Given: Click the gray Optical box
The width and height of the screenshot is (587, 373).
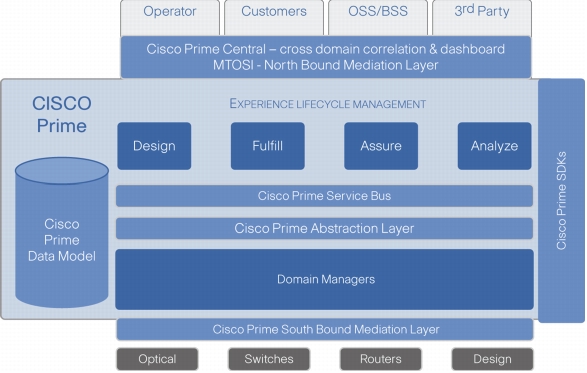Looking at the screenshot, I should [x=157, y=359].
